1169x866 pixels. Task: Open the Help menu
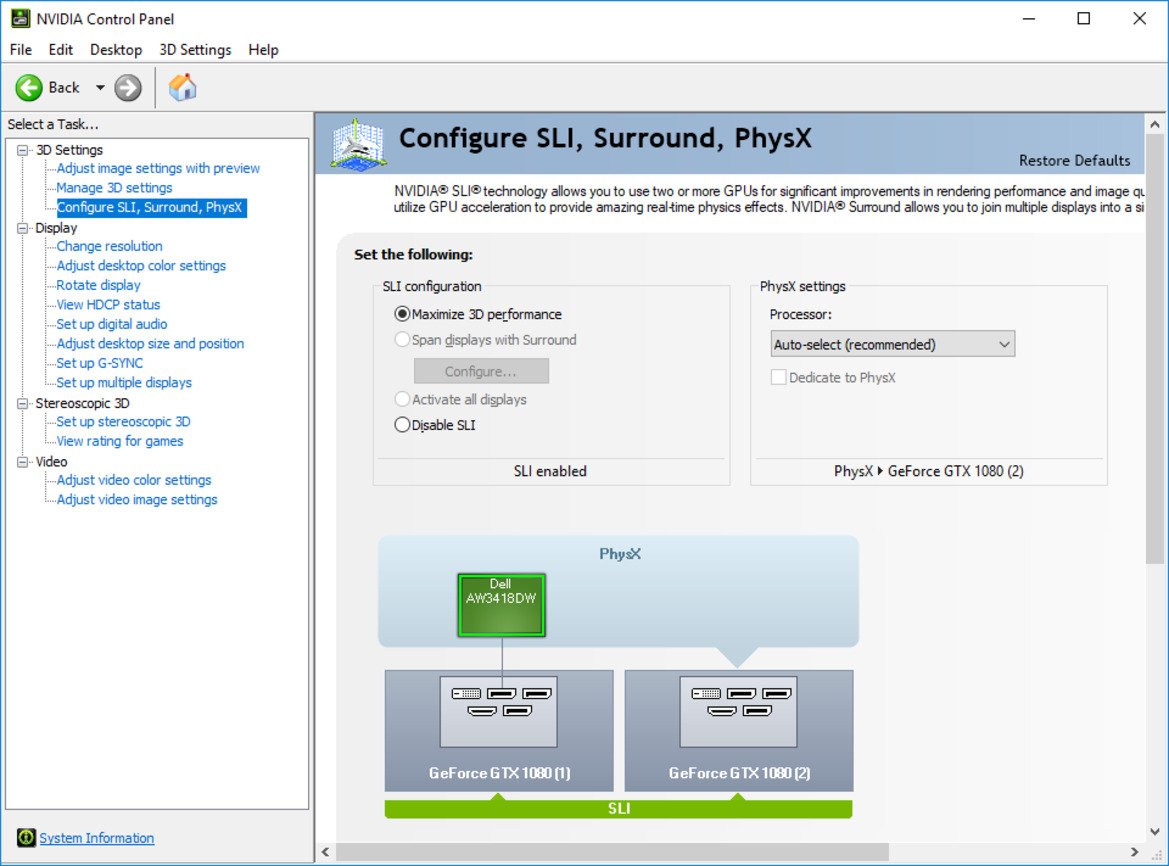tap(263, 50)
